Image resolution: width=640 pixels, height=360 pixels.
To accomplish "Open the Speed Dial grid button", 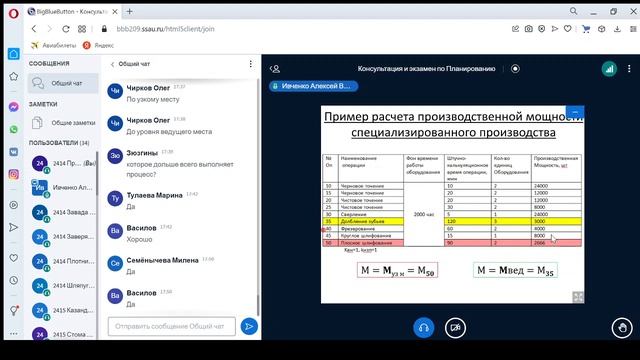I will click(82, 29).
